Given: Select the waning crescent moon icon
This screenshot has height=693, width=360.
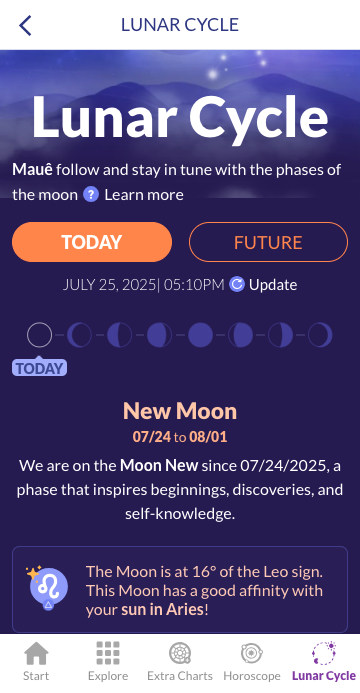Looking at the screenshot, I should coord(320,335).
